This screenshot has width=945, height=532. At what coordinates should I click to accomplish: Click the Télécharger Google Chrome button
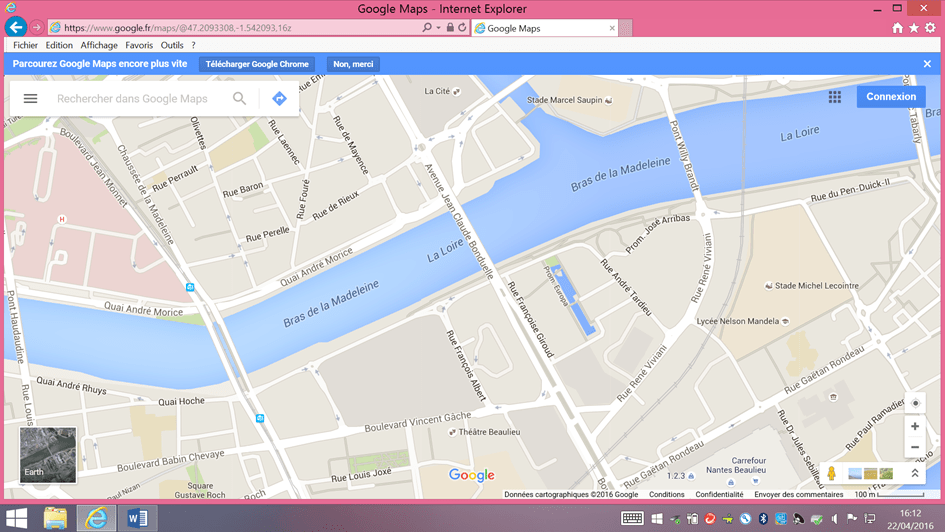[x=257, y=64]
